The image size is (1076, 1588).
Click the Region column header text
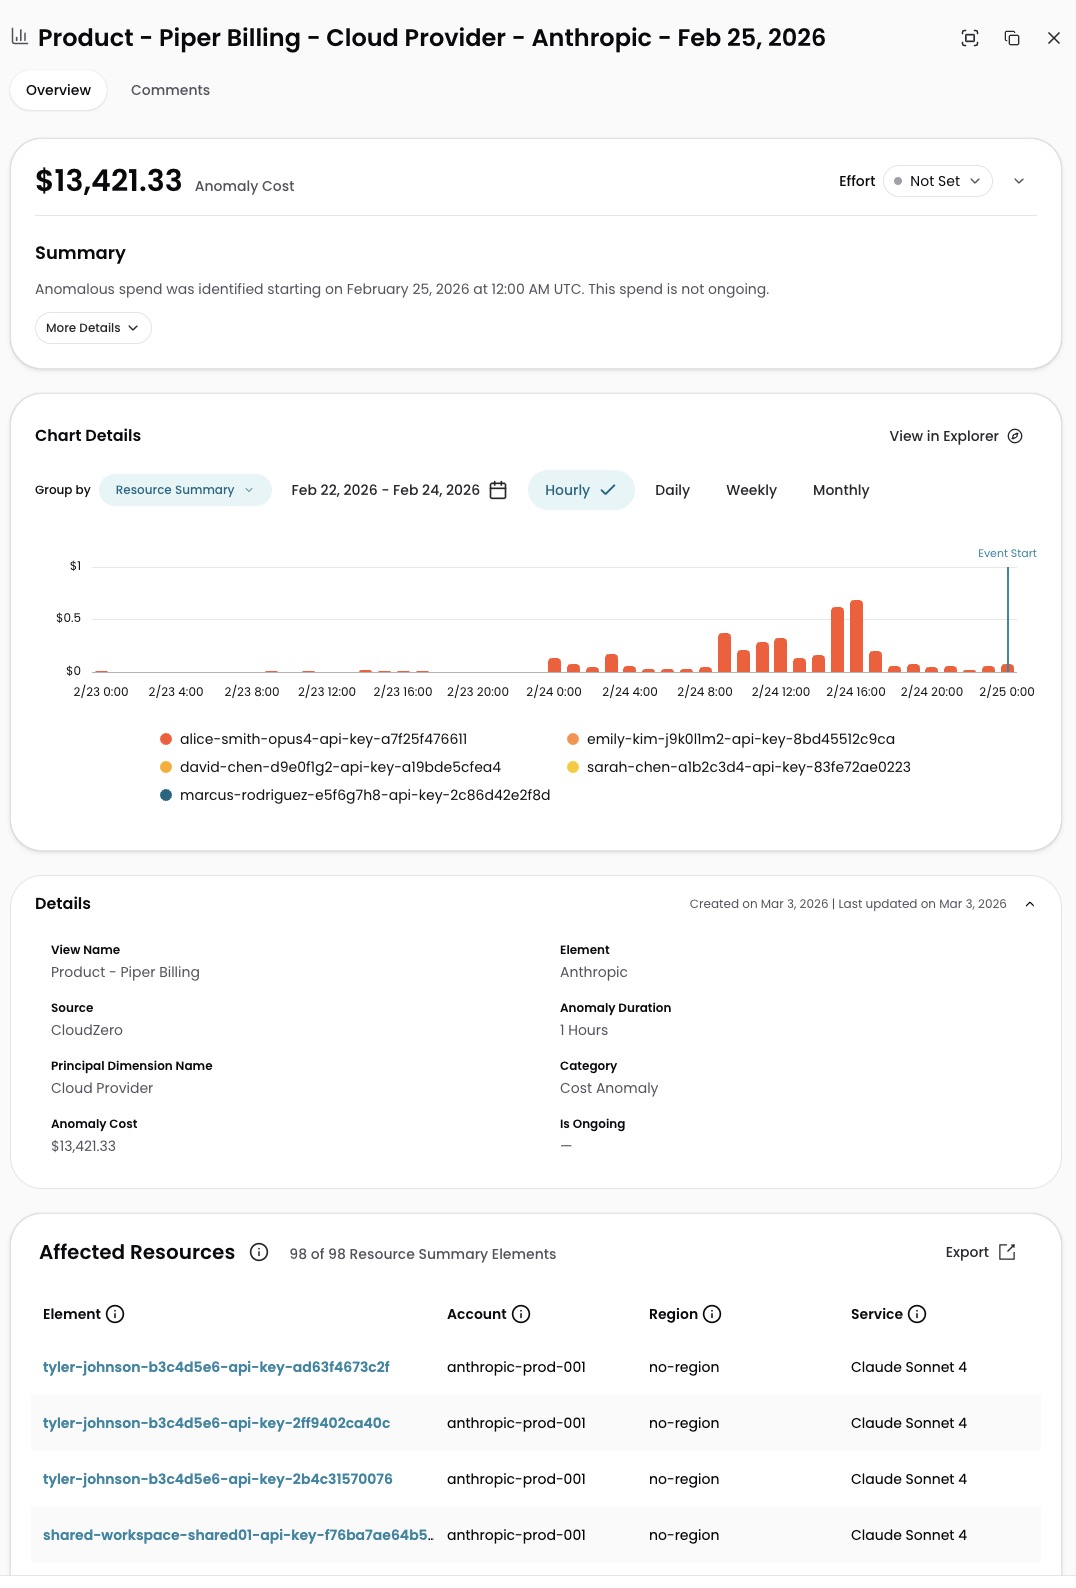tap(673, 1314)
